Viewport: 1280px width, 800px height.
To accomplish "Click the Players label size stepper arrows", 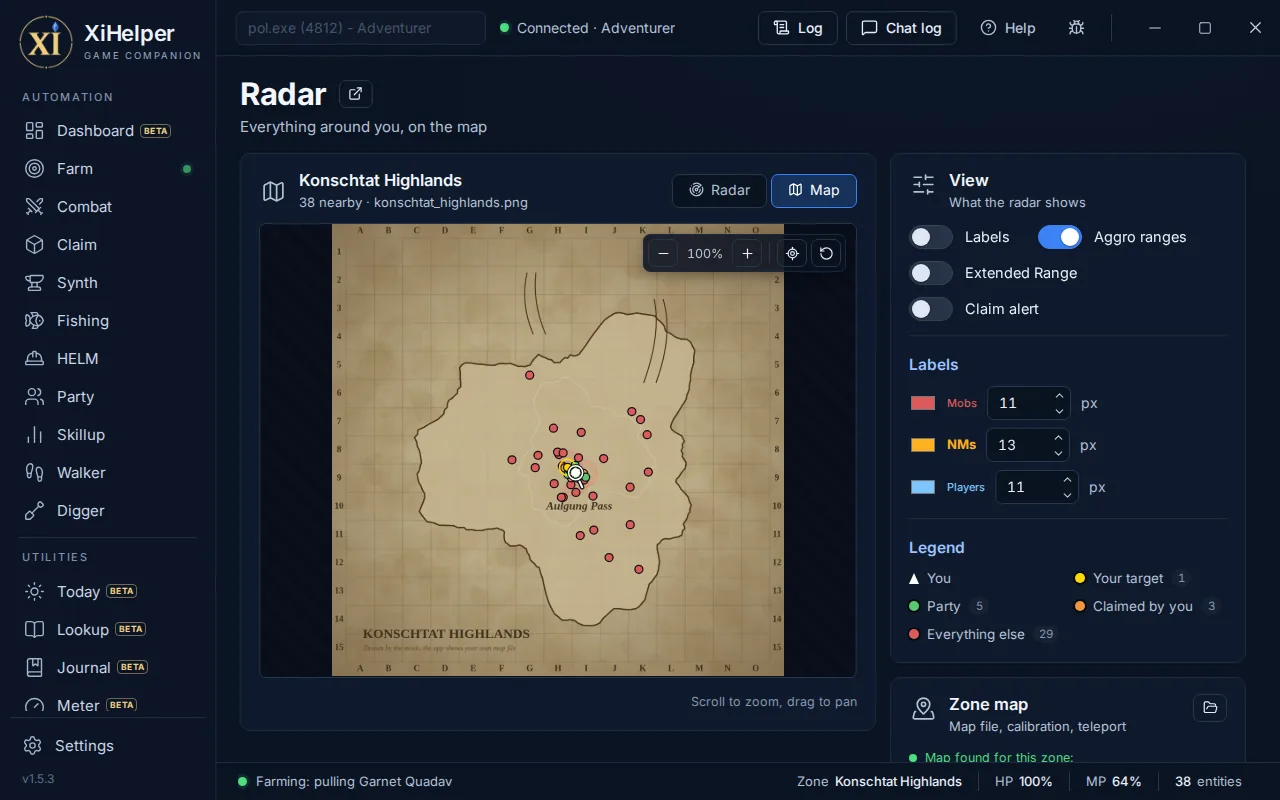I will 1067,487.
